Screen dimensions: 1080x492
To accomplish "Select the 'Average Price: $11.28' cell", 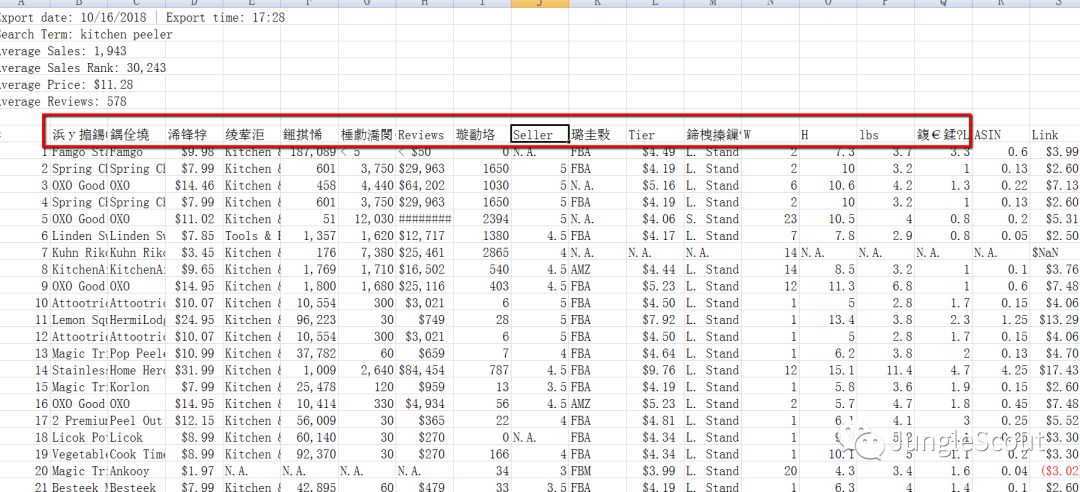I will point(67,85).
